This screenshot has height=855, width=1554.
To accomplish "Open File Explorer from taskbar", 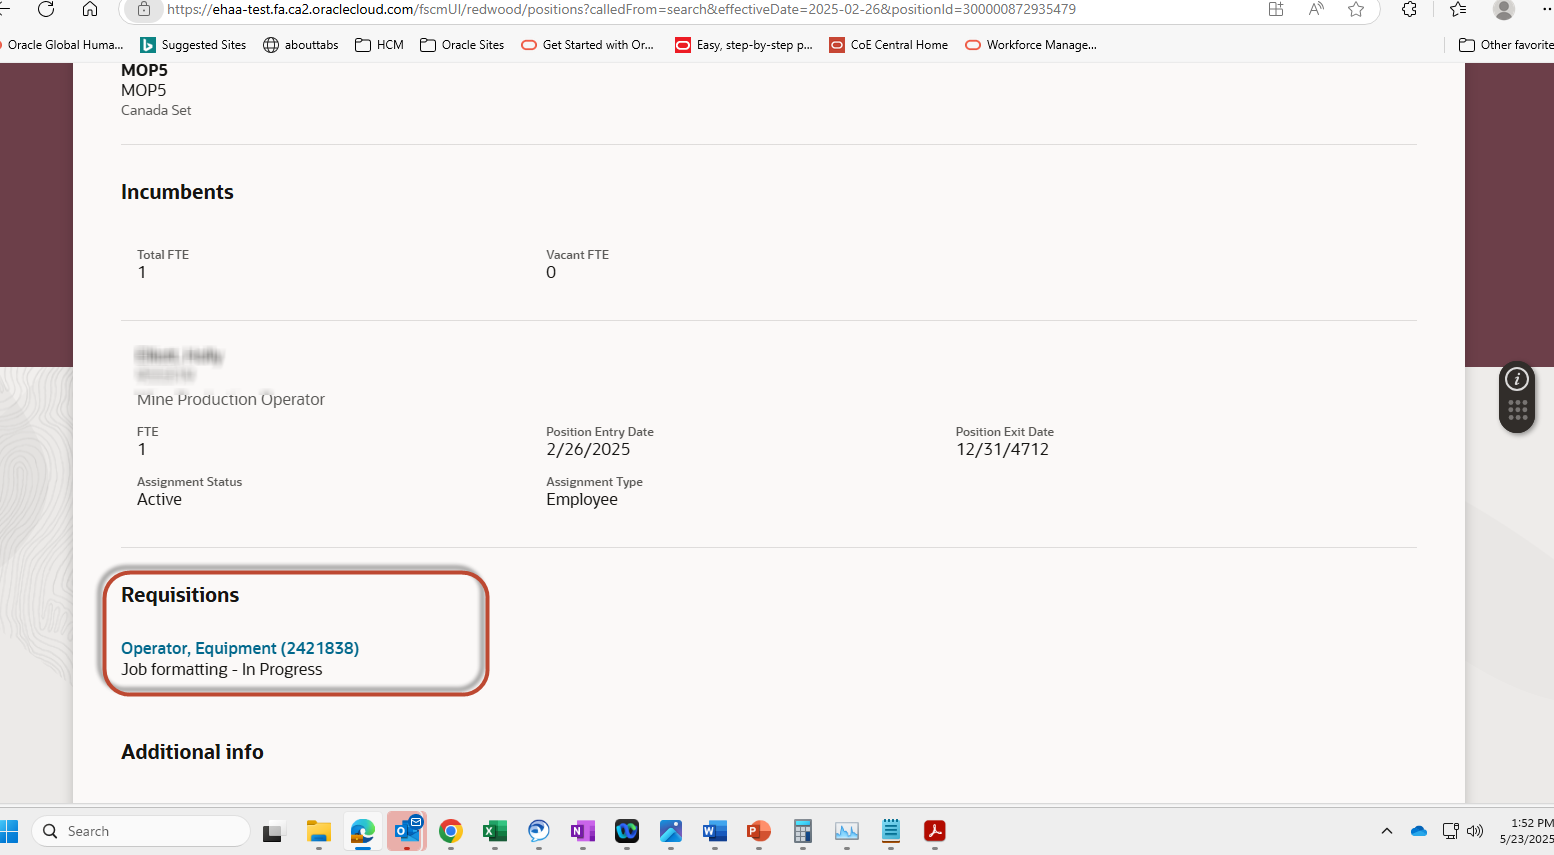I will [x=318, y=831].
